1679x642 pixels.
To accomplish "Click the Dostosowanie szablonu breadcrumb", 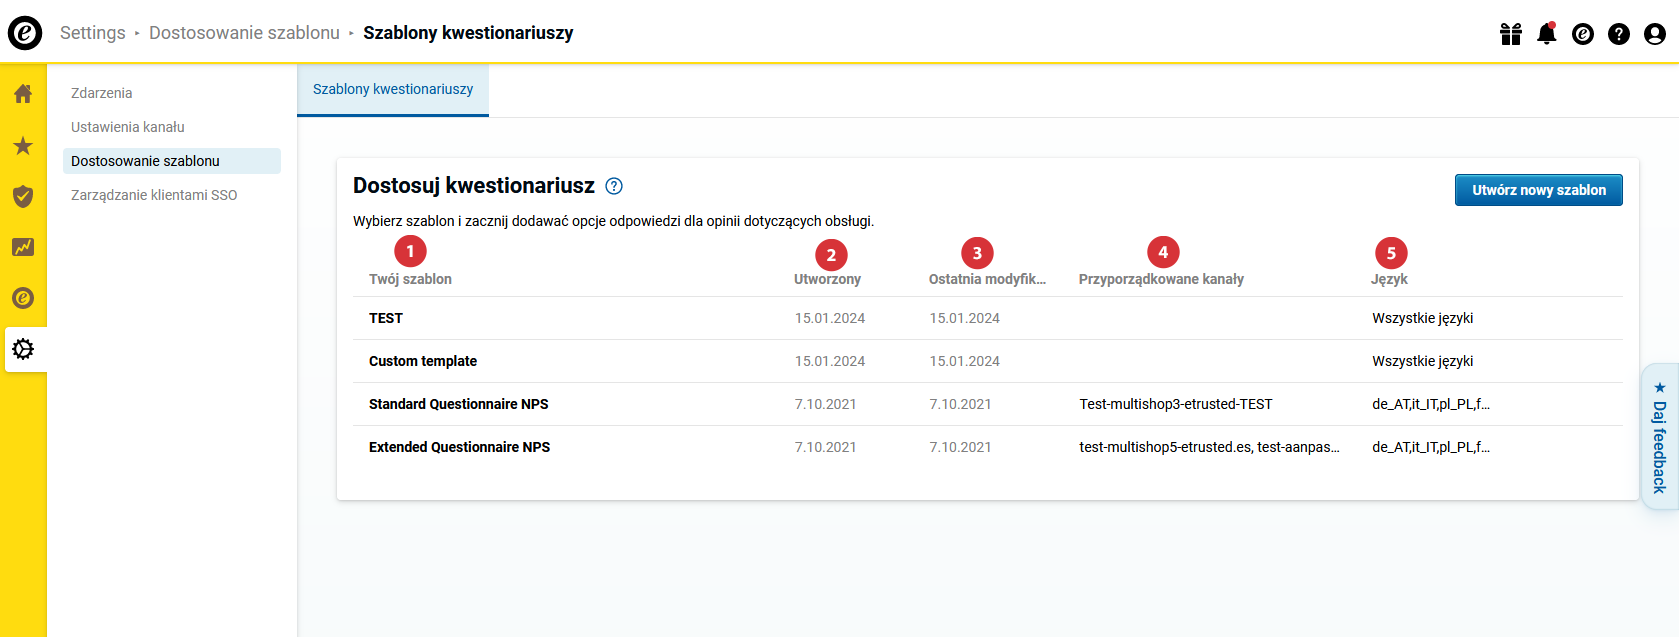I will point(244,33).
